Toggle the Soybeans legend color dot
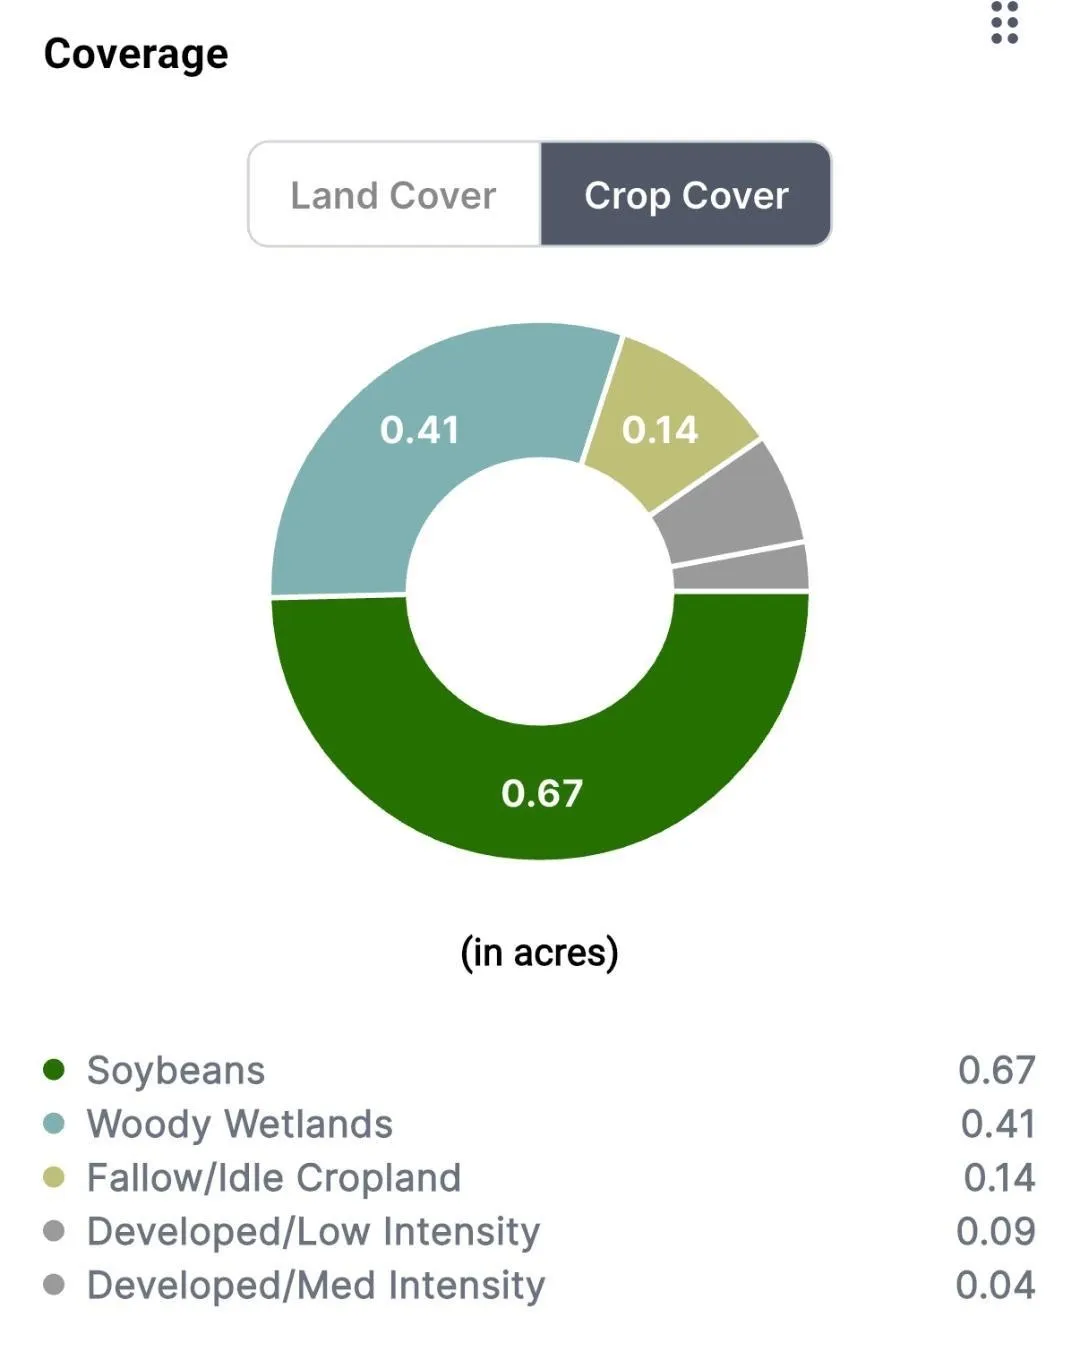This screenshot has height=1368, width=1080. tap(54, 1070)
